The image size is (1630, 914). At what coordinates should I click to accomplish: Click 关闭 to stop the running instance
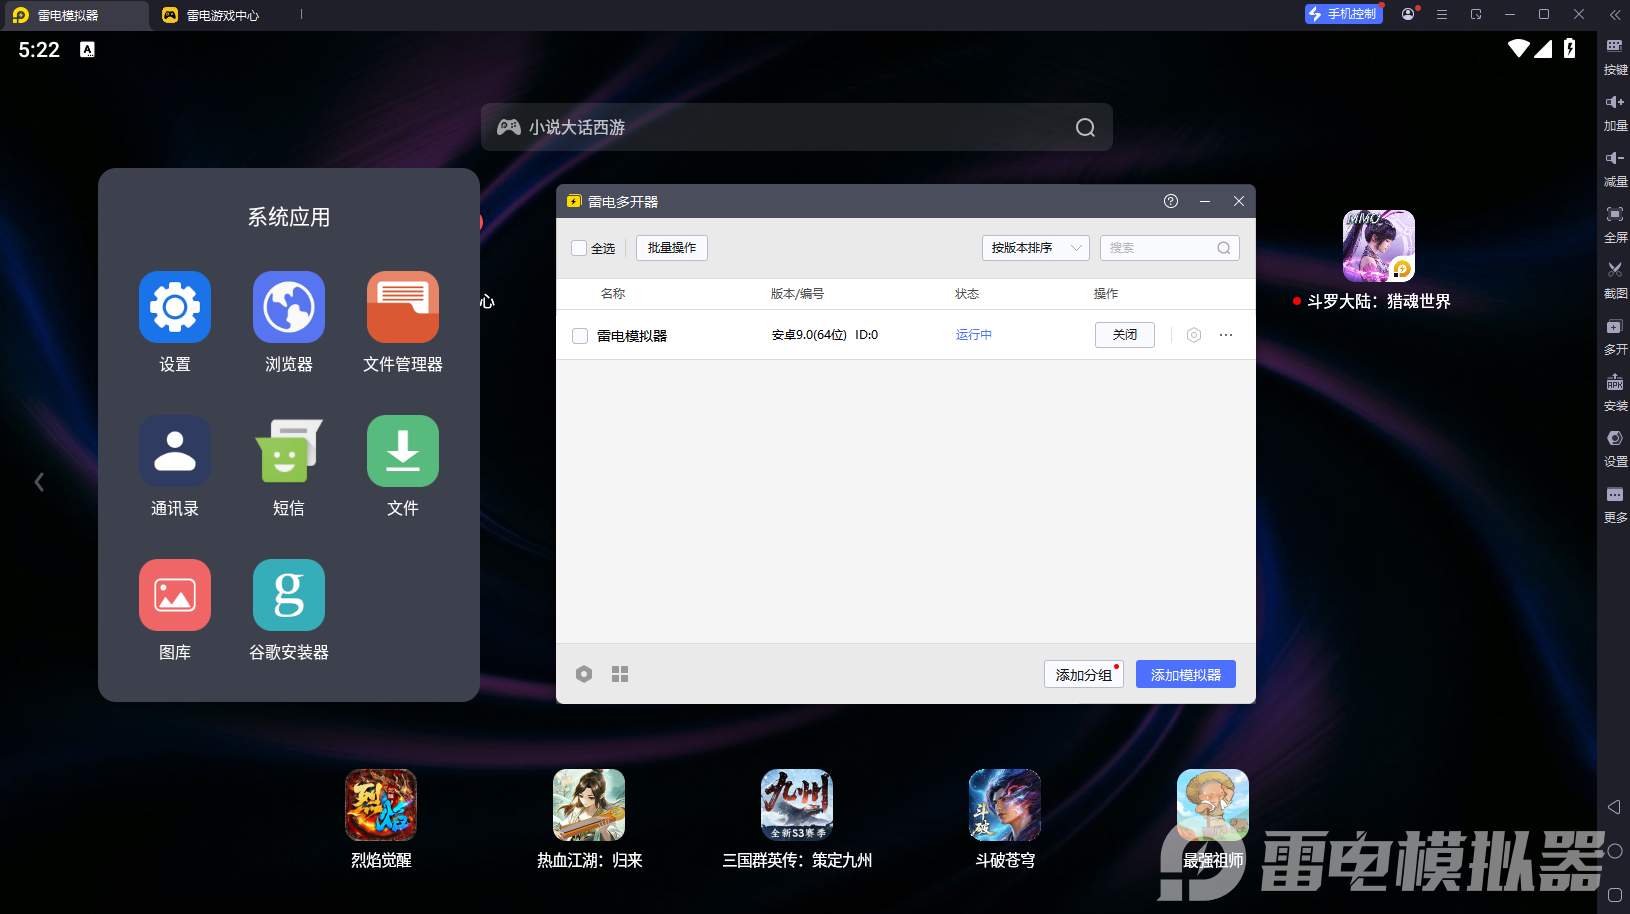(1125, 335)
